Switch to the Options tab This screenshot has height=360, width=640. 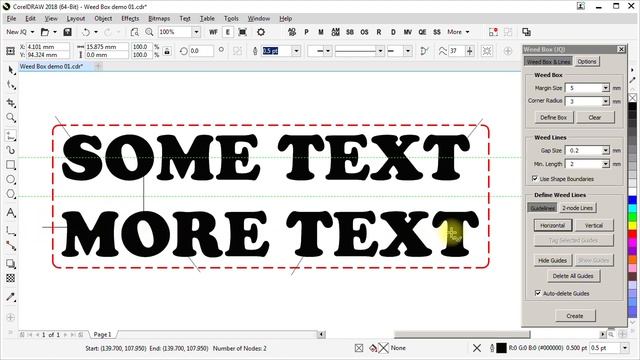[x=587, y=61]
